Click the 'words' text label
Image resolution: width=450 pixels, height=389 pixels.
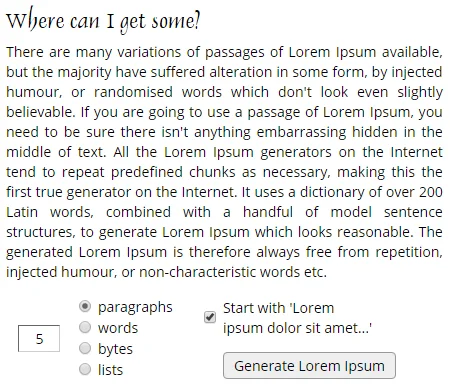(x=118, y=328)
